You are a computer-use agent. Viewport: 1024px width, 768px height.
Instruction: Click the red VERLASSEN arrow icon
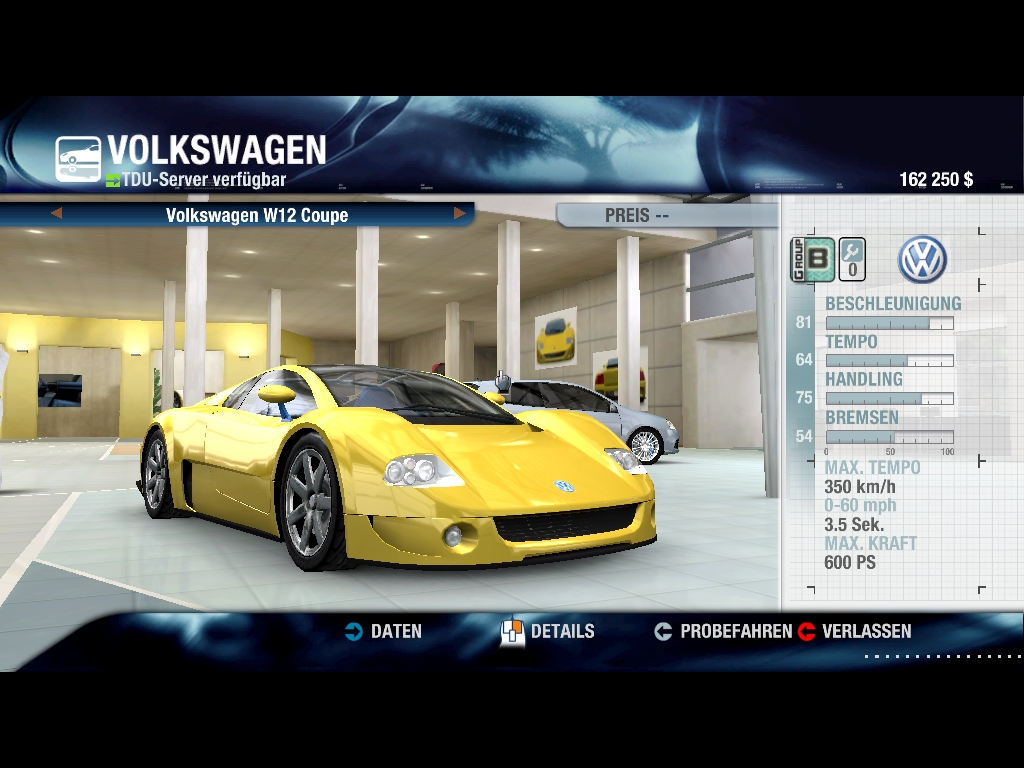click(807, 632)
